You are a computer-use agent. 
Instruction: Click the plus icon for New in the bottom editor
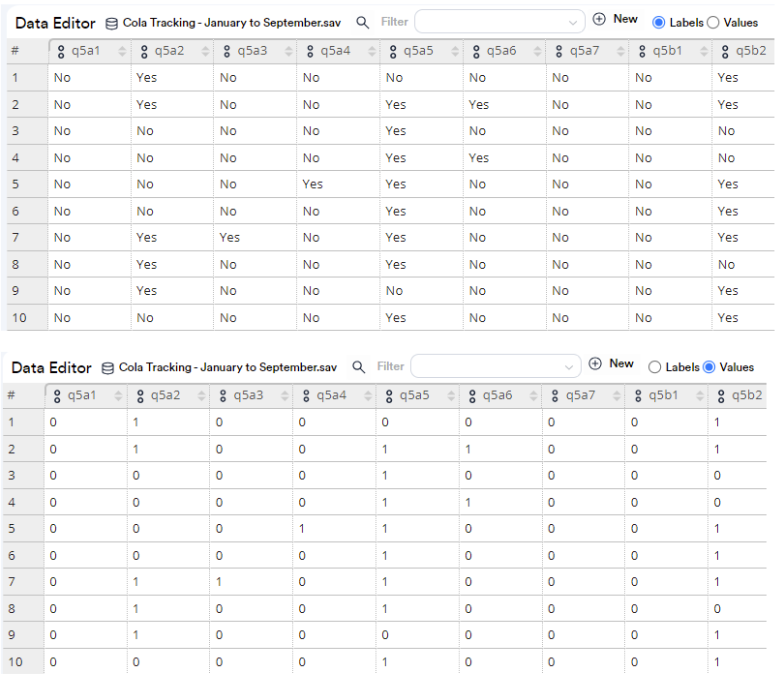595,363
